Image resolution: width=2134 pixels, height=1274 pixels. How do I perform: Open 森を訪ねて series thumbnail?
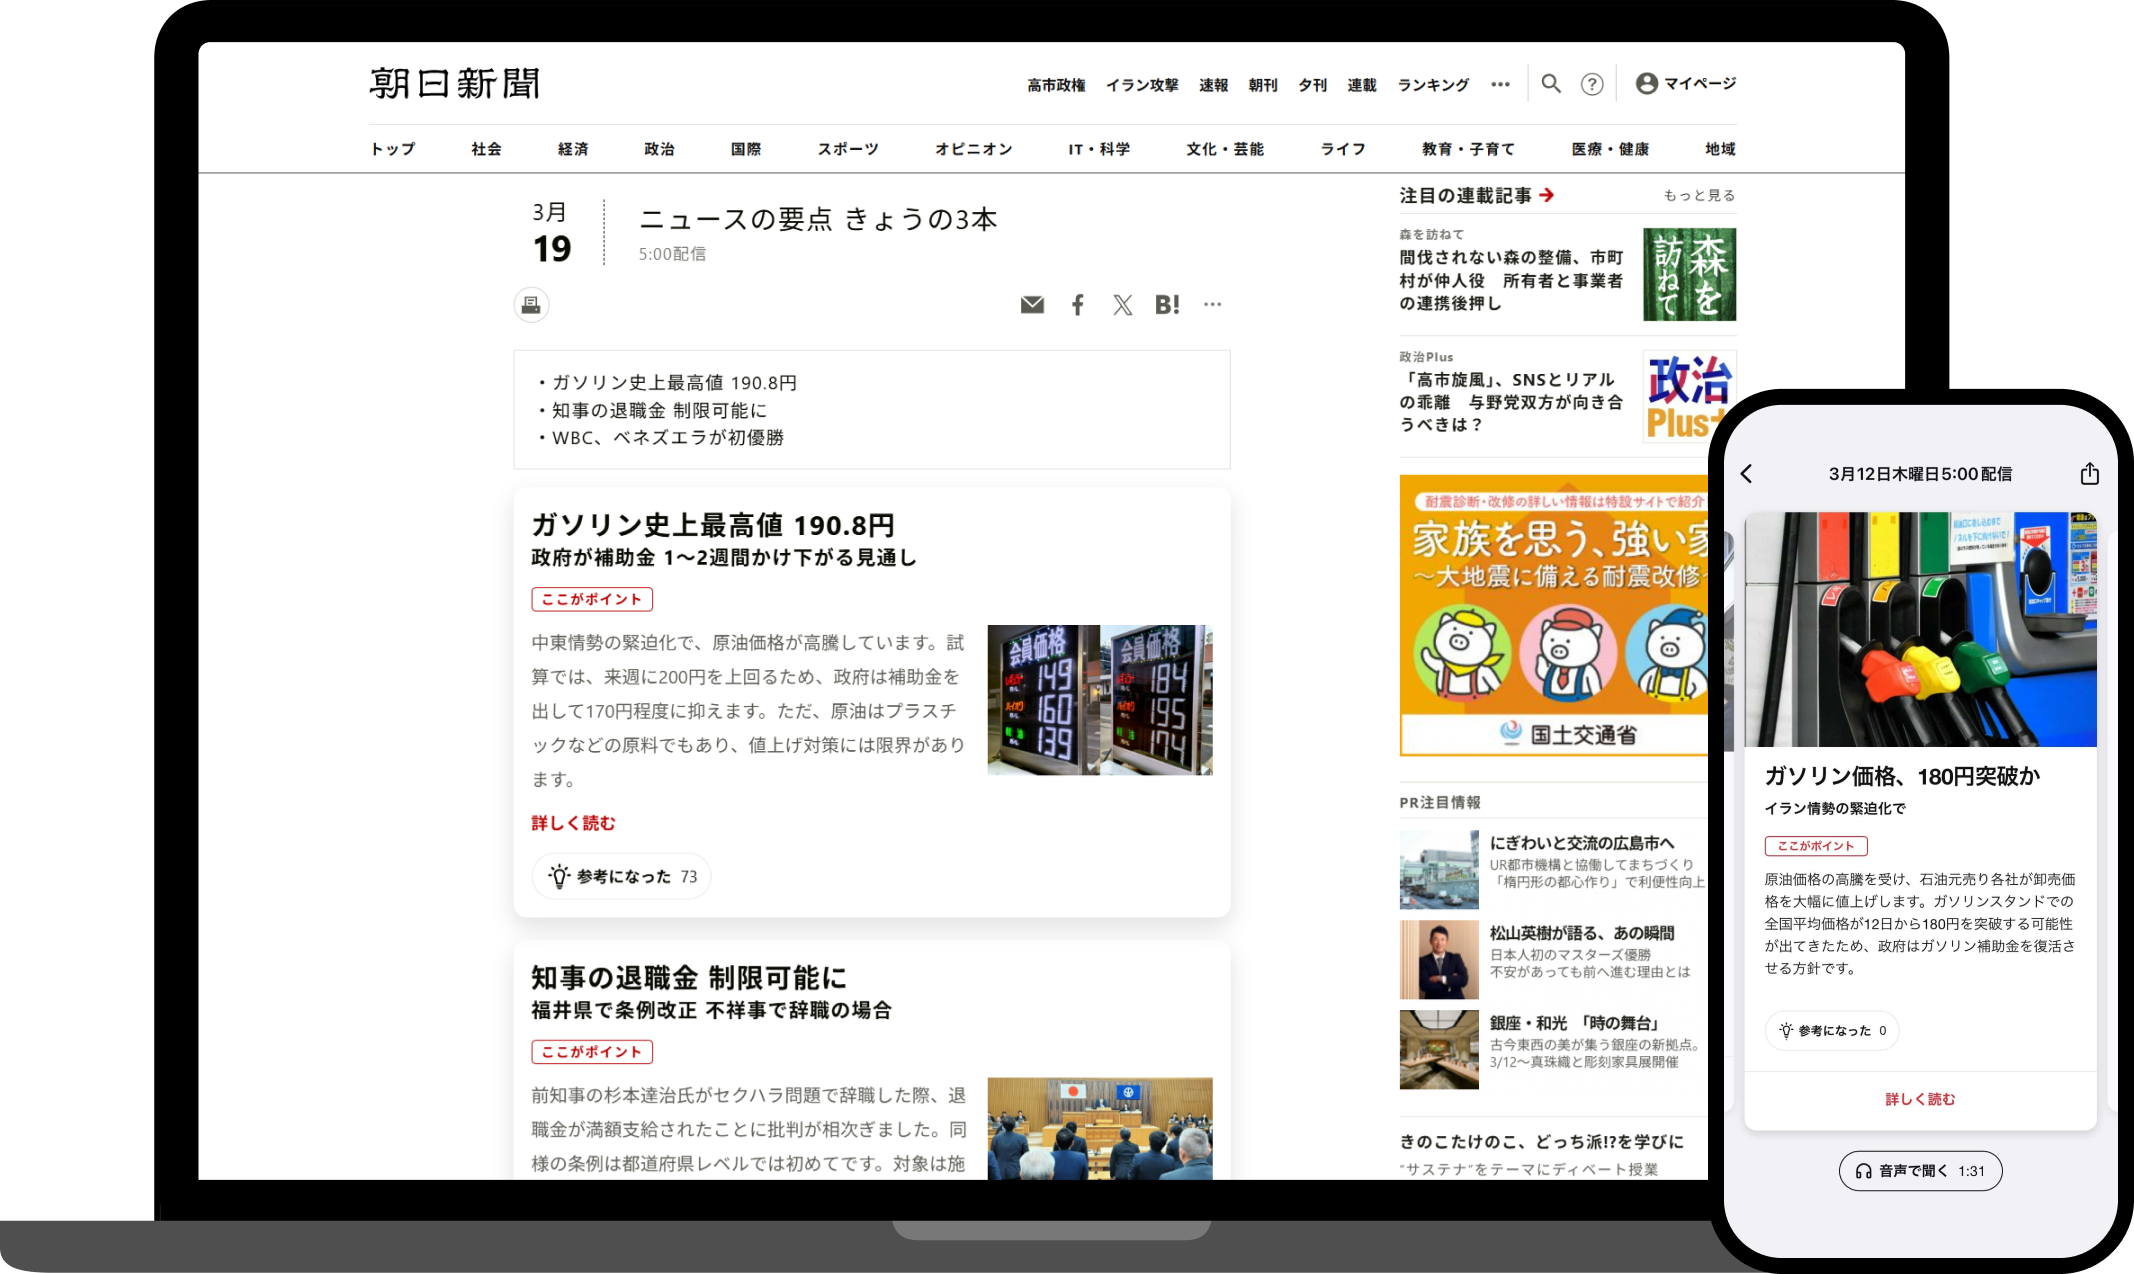[1689, 274]
